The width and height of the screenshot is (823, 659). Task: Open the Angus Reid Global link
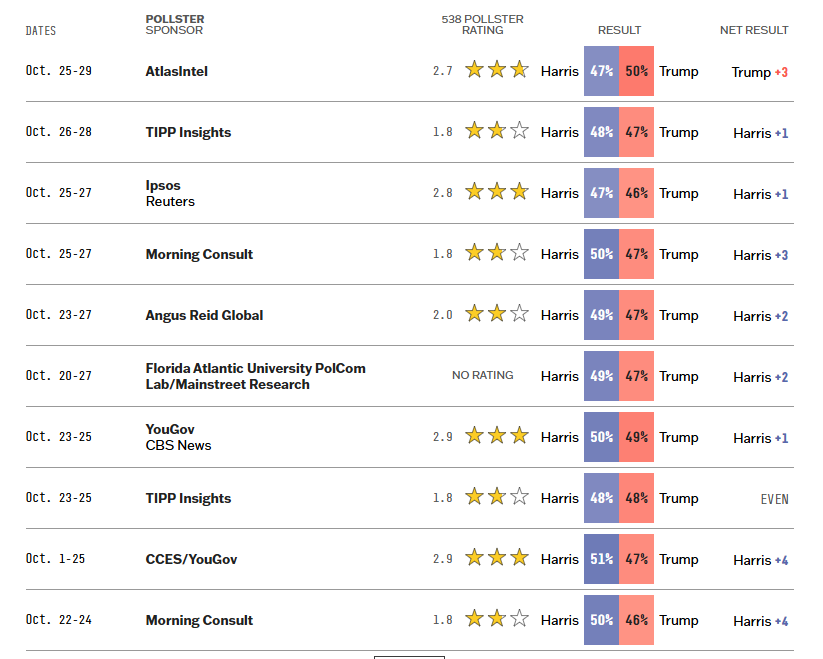click(204, 316)
